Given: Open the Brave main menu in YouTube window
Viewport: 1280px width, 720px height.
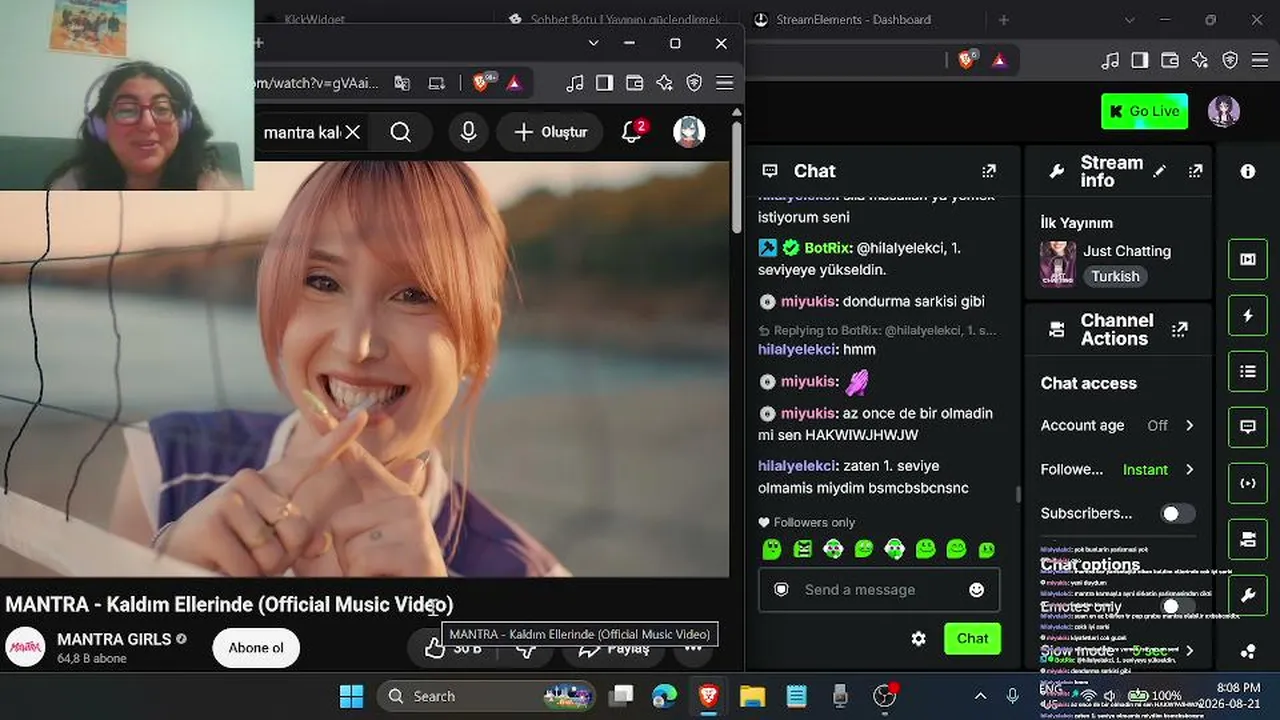Looking at the screenshot, I should 724,83.
